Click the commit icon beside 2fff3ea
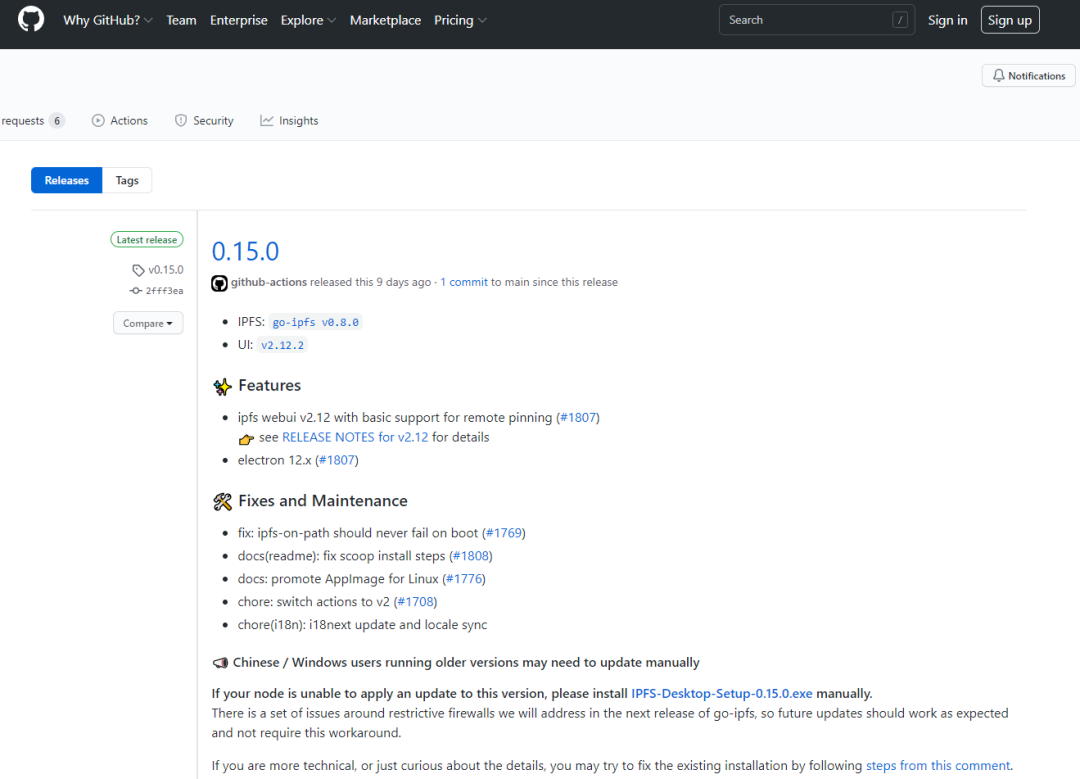 (x=136, y=291)
